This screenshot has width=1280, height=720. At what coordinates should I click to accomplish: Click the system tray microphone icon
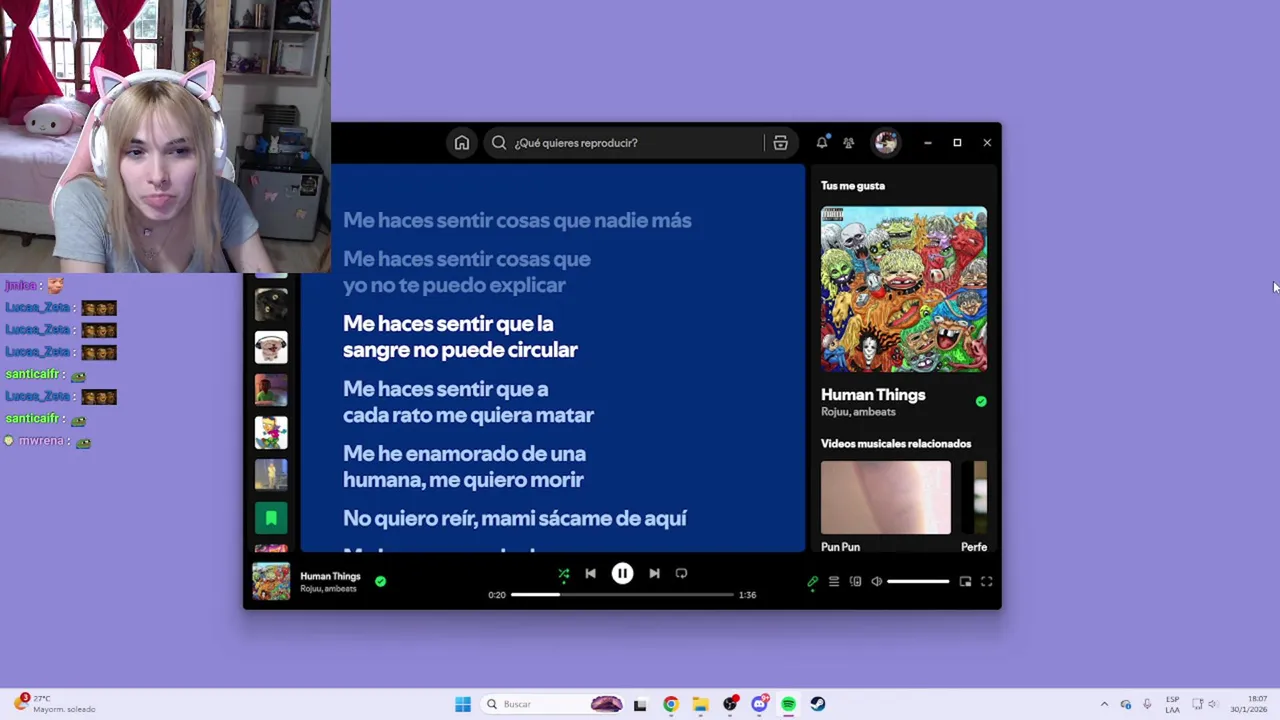click(1147, 704)
